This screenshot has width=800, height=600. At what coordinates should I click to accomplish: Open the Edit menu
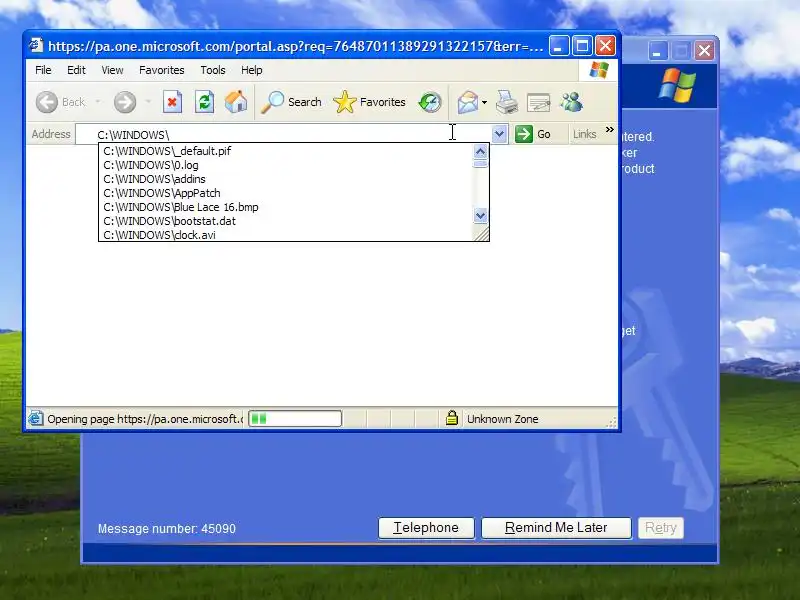76,70
